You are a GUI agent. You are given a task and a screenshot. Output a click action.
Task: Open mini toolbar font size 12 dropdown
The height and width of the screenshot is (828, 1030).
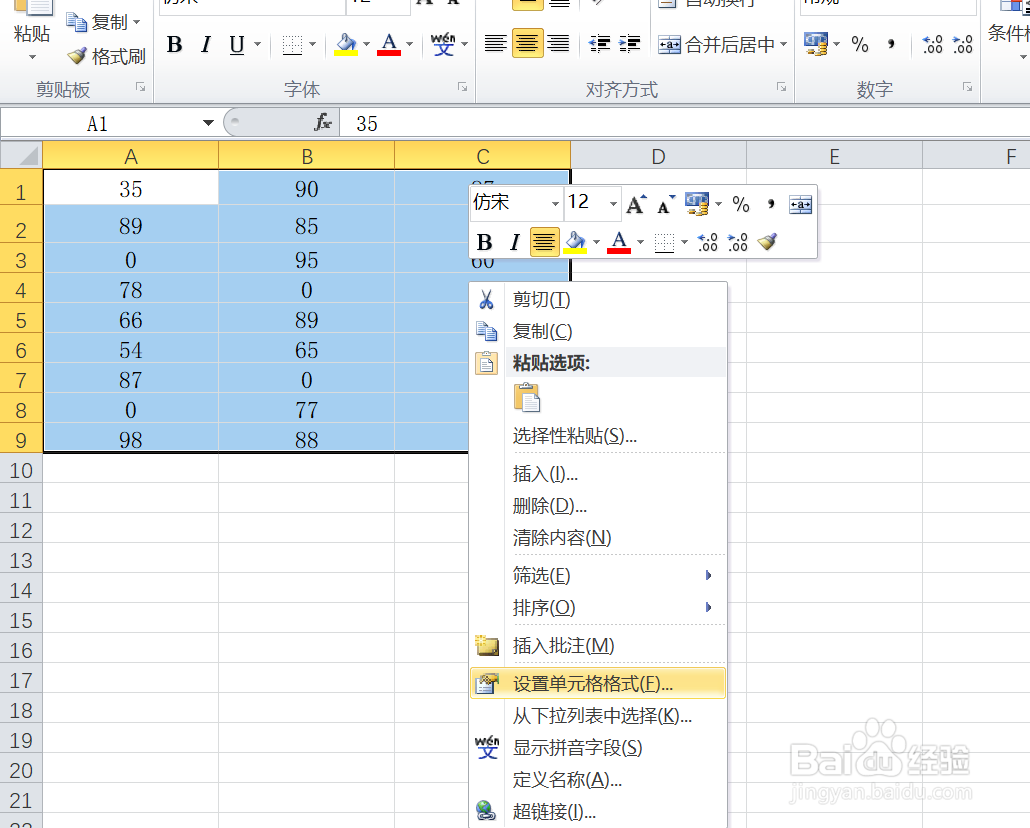tap(613, 204)
